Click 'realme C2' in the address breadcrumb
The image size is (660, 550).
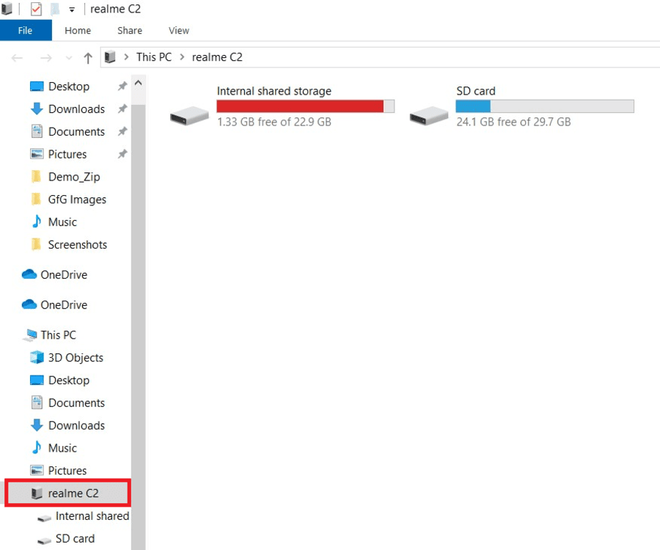[x=217, y=57]
